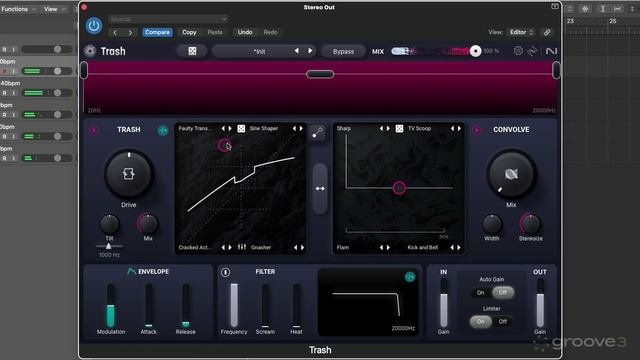The width and height of the screenshot is (640, 360).
Task: Adjust the MIX slider handle
Action: [x=475, y=51]
